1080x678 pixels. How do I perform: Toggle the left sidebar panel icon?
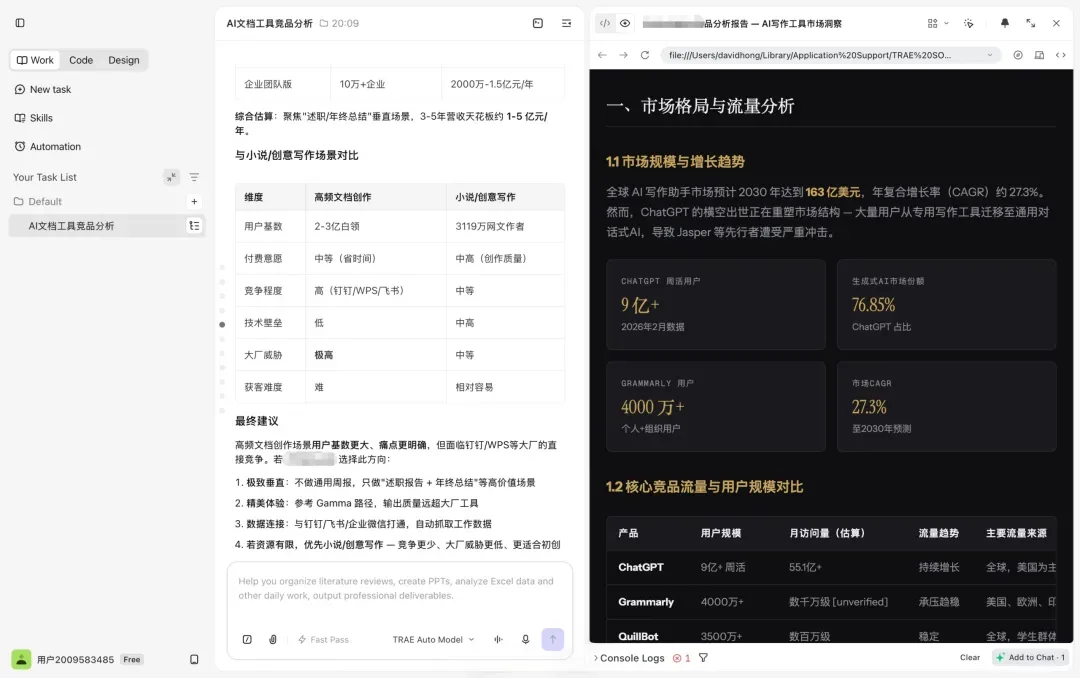(x=20, y=23)
